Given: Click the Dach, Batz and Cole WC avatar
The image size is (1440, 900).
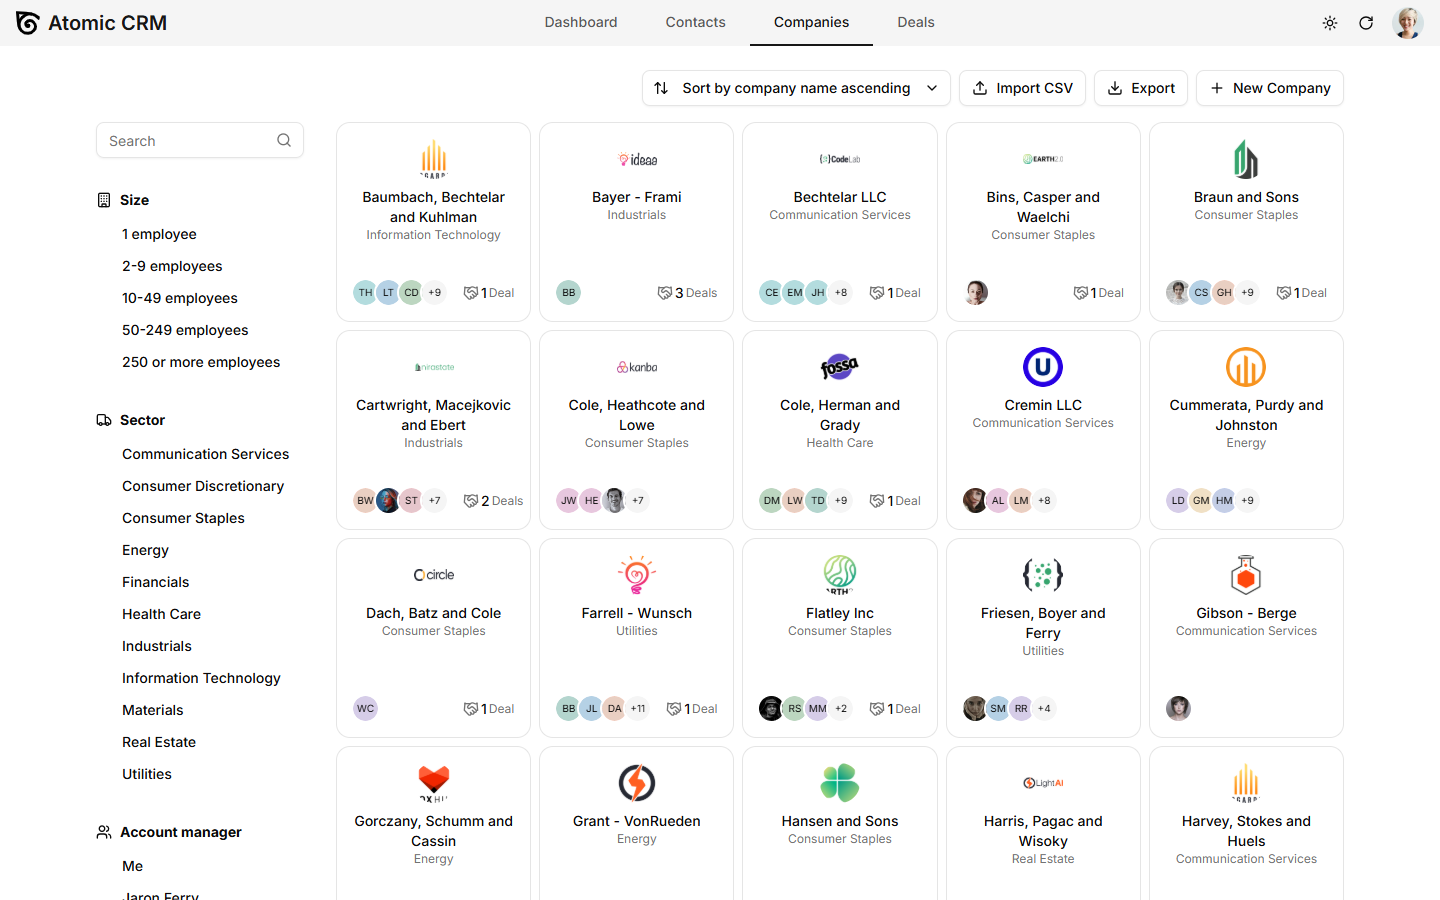Looking at the screenshot, I should coord(366,709).
